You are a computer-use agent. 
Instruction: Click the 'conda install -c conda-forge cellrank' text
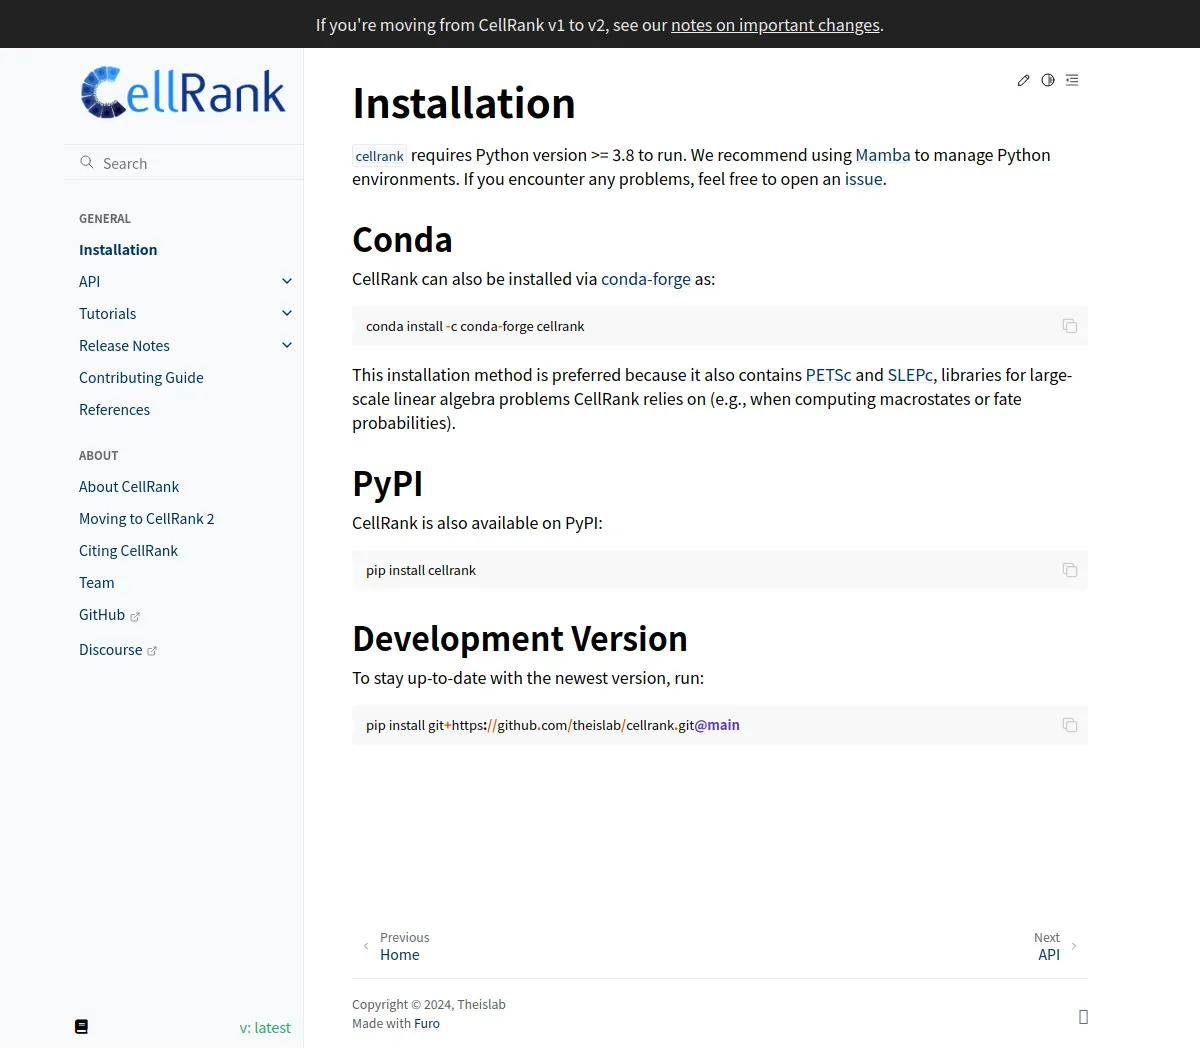click(x=475, y=326)
